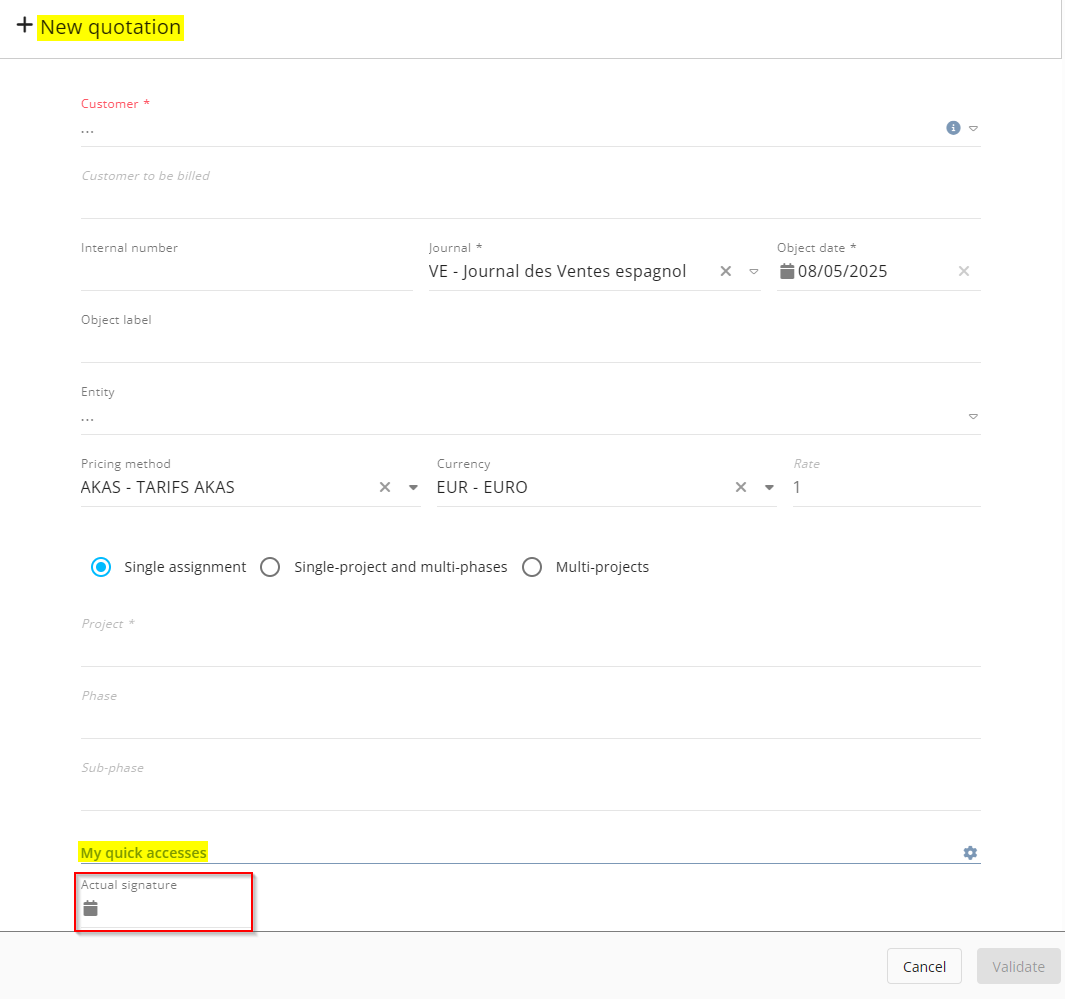Click the Validate button

(1018, 966)
